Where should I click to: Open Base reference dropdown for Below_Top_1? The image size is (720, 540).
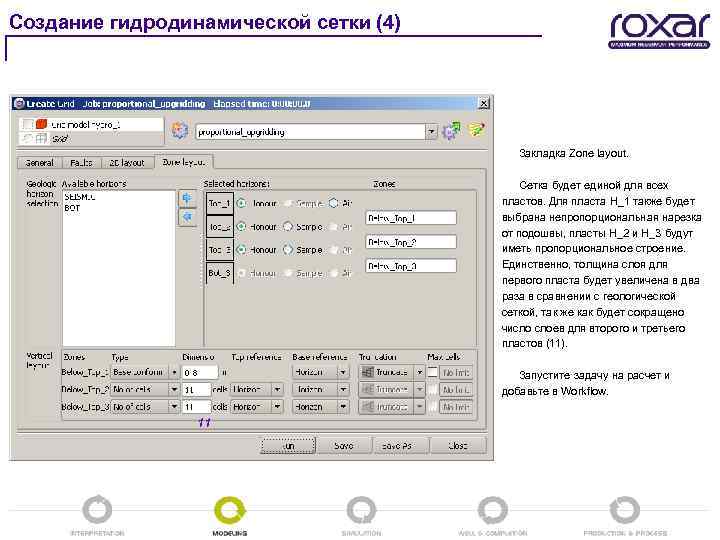343,372
